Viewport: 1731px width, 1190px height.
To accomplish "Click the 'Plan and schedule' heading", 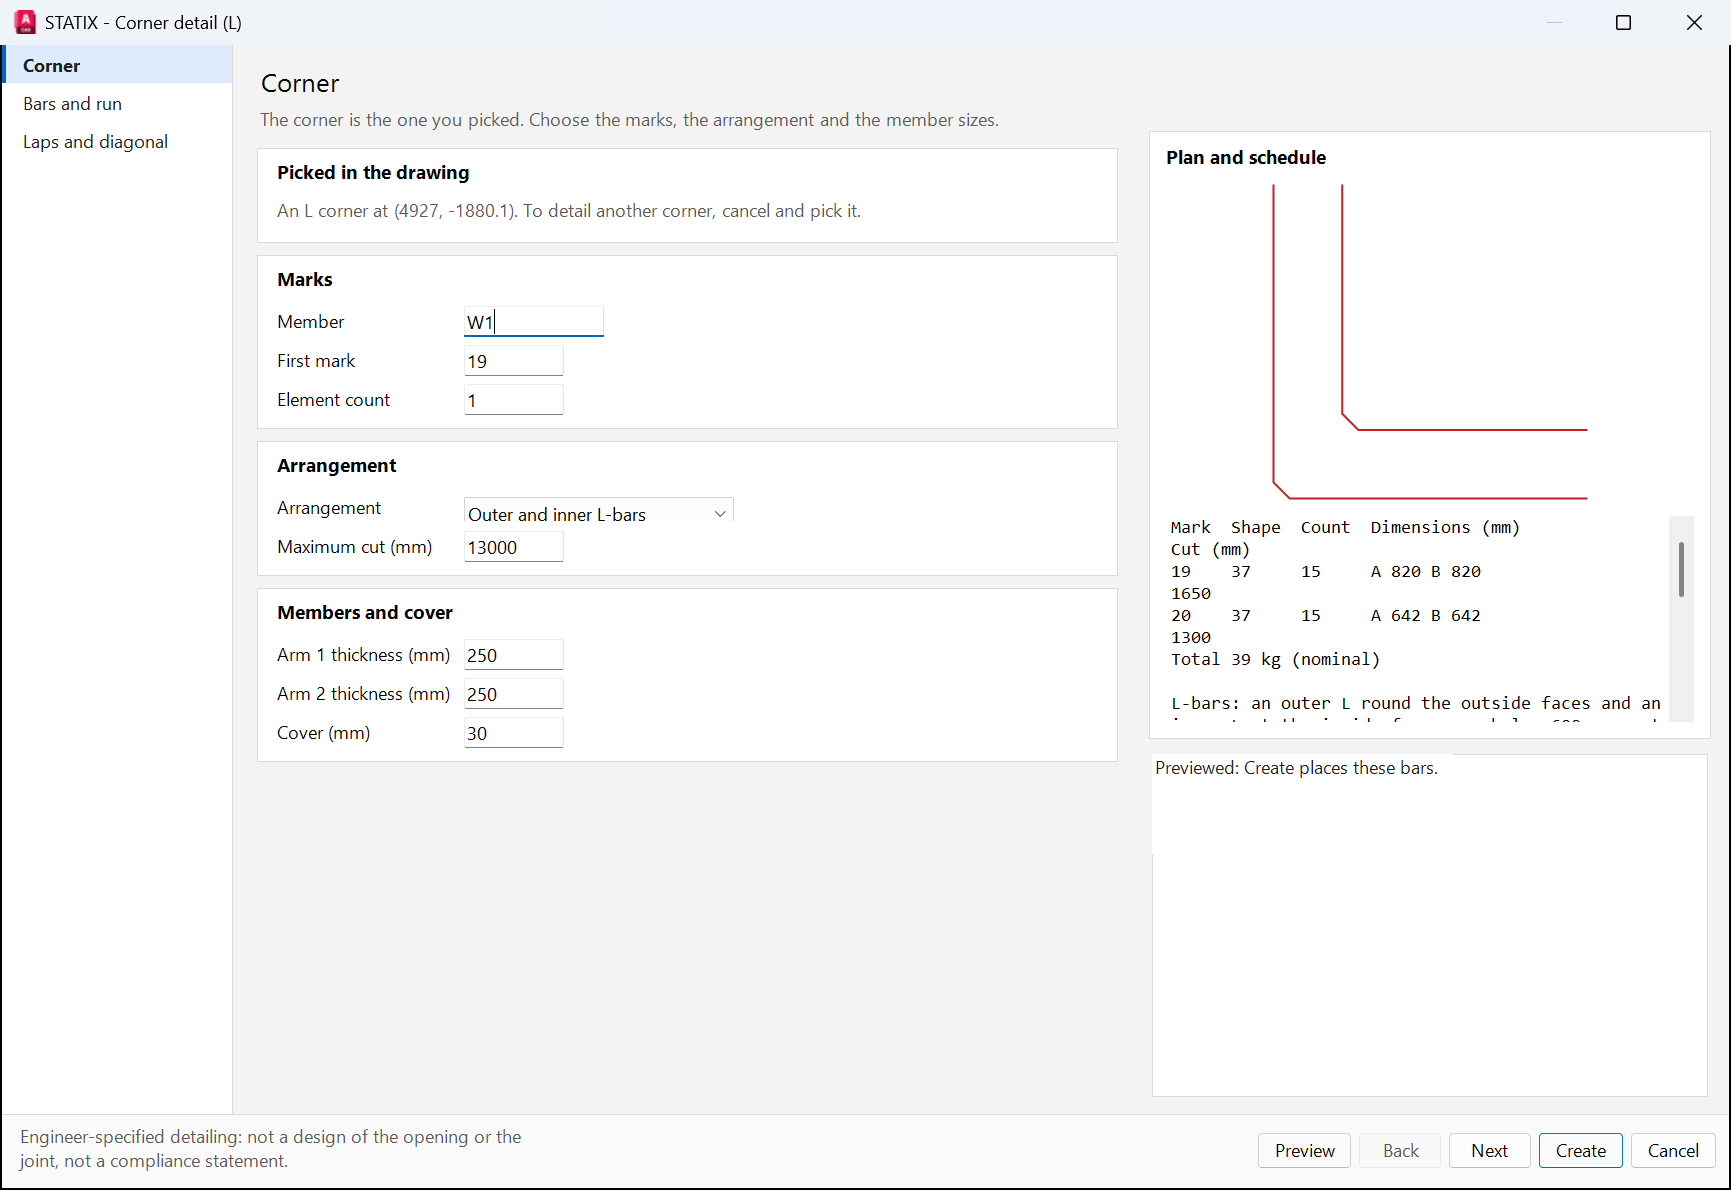I will coord(1245,158).
